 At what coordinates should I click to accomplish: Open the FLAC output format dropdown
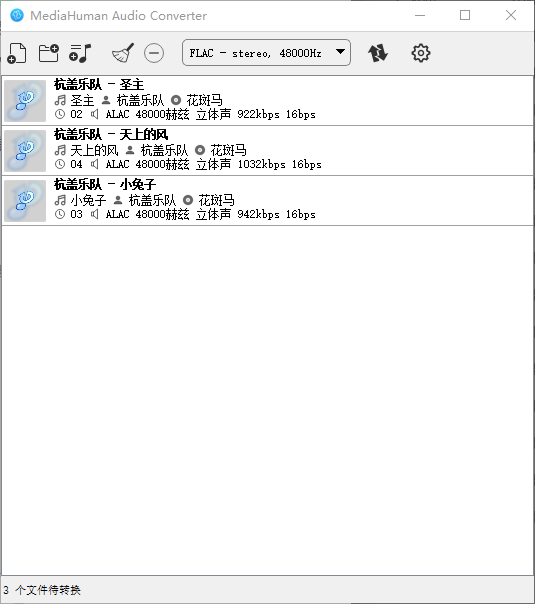click(x=266, y=53)
